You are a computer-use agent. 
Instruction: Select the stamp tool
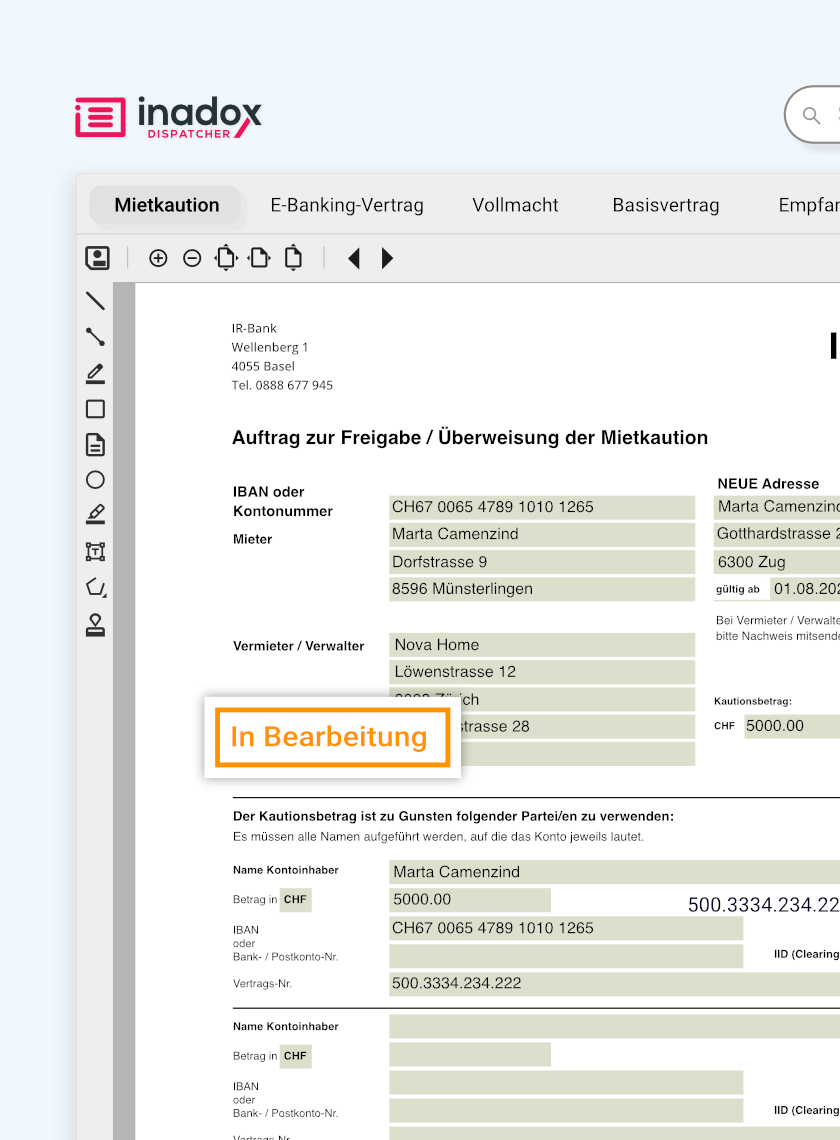(x=95, y=625)
